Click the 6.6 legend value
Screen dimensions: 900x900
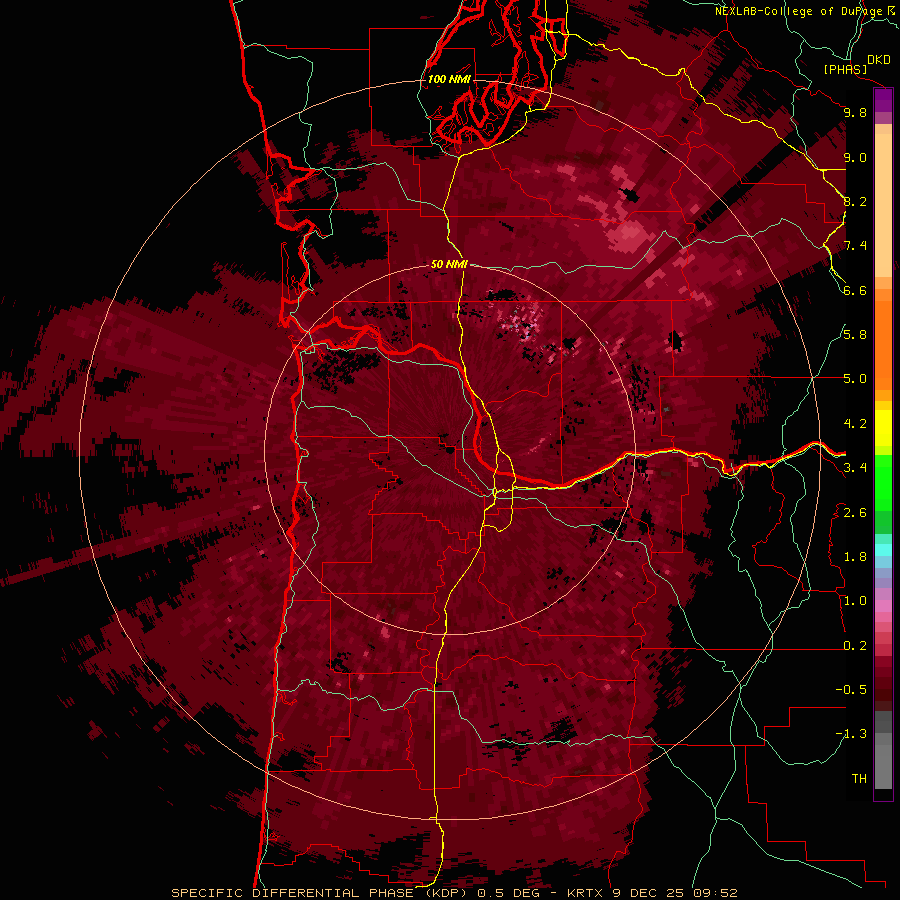pos(855,290)
